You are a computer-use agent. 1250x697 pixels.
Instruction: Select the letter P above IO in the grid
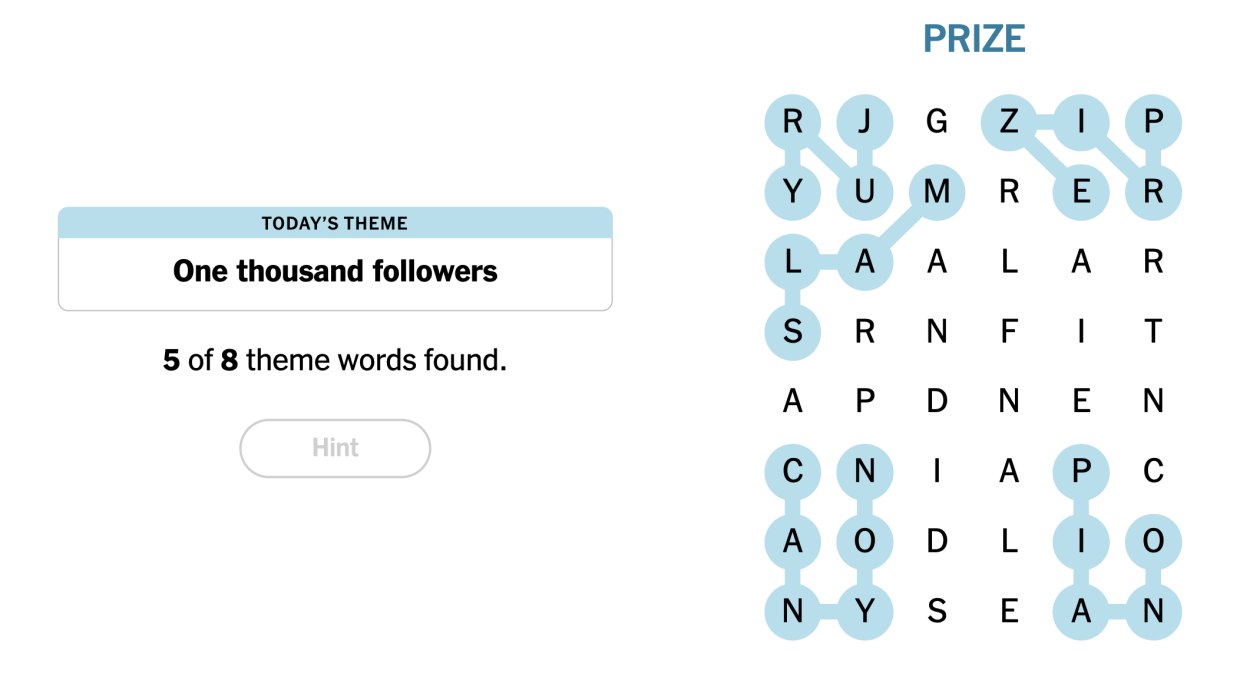[1082, 472]
